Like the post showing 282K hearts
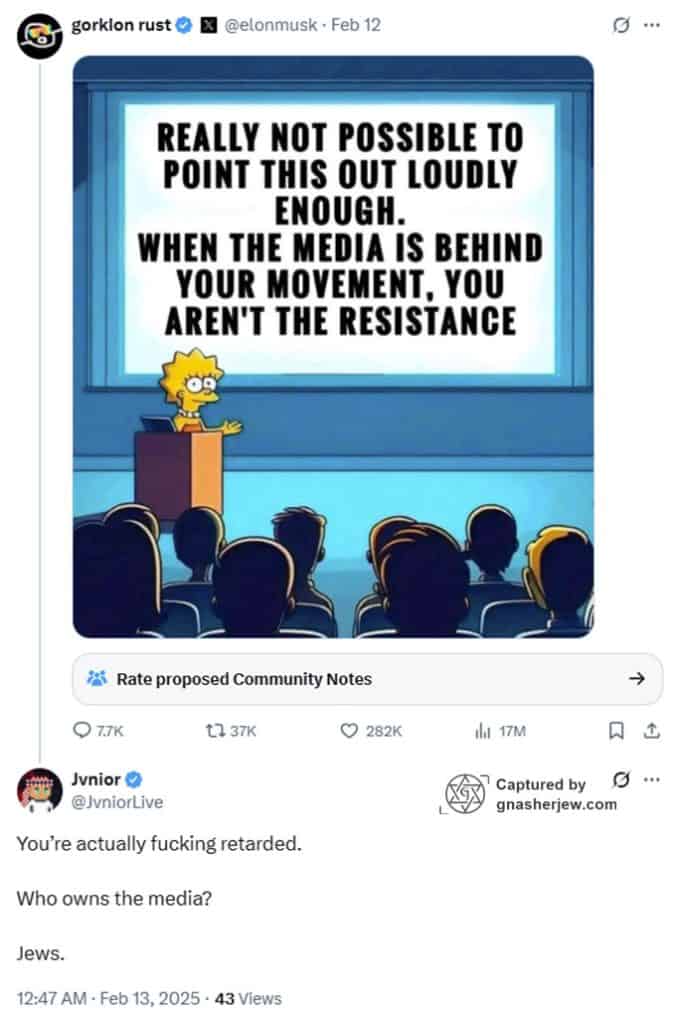Image resolution: width=676 pixels, height=1024 pixels. (349, 730)
